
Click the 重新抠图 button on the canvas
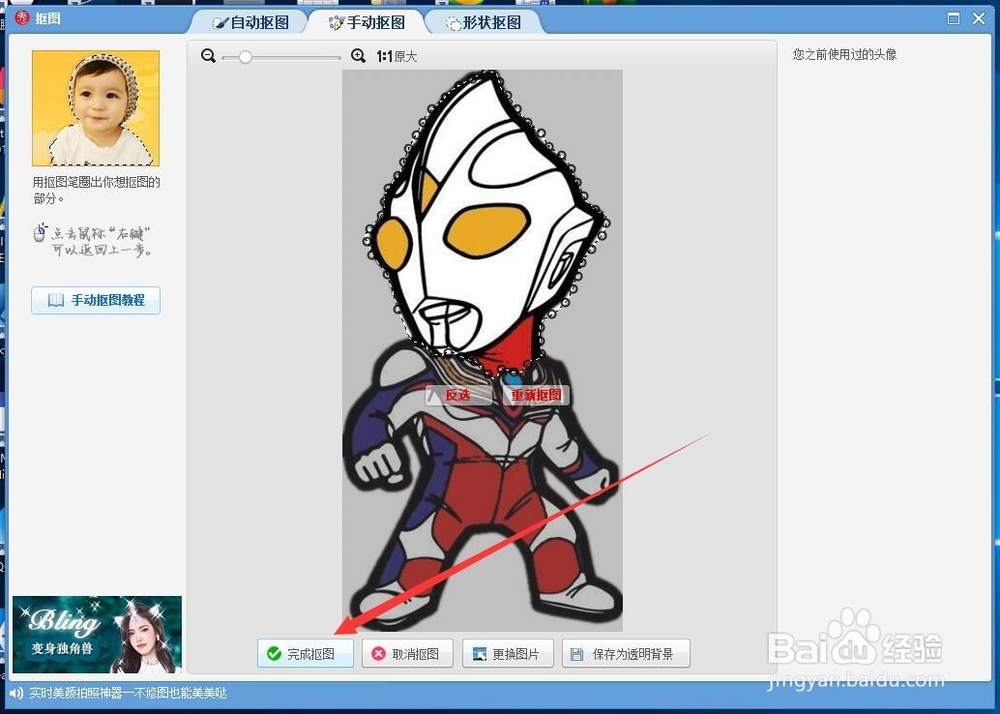tap(536, 395)
